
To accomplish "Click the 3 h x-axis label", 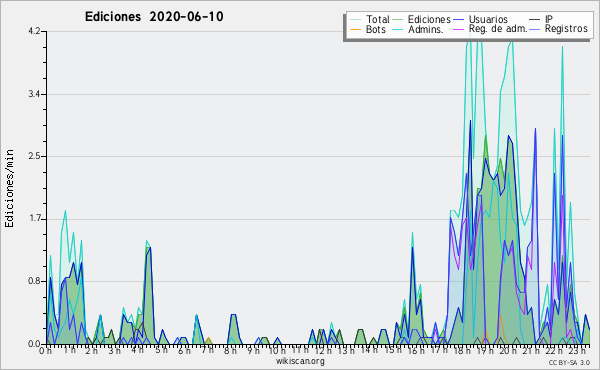I will [x=115, y=350].
